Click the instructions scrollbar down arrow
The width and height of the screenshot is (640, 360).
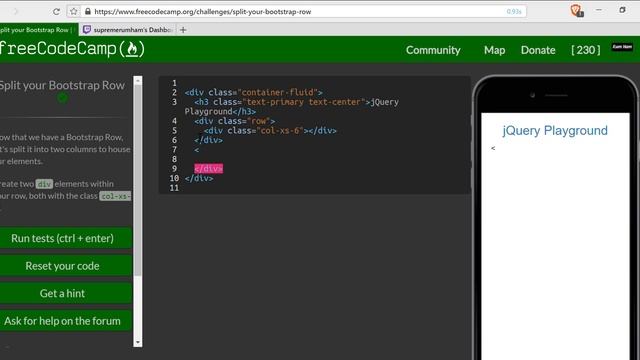coord(138,342)
